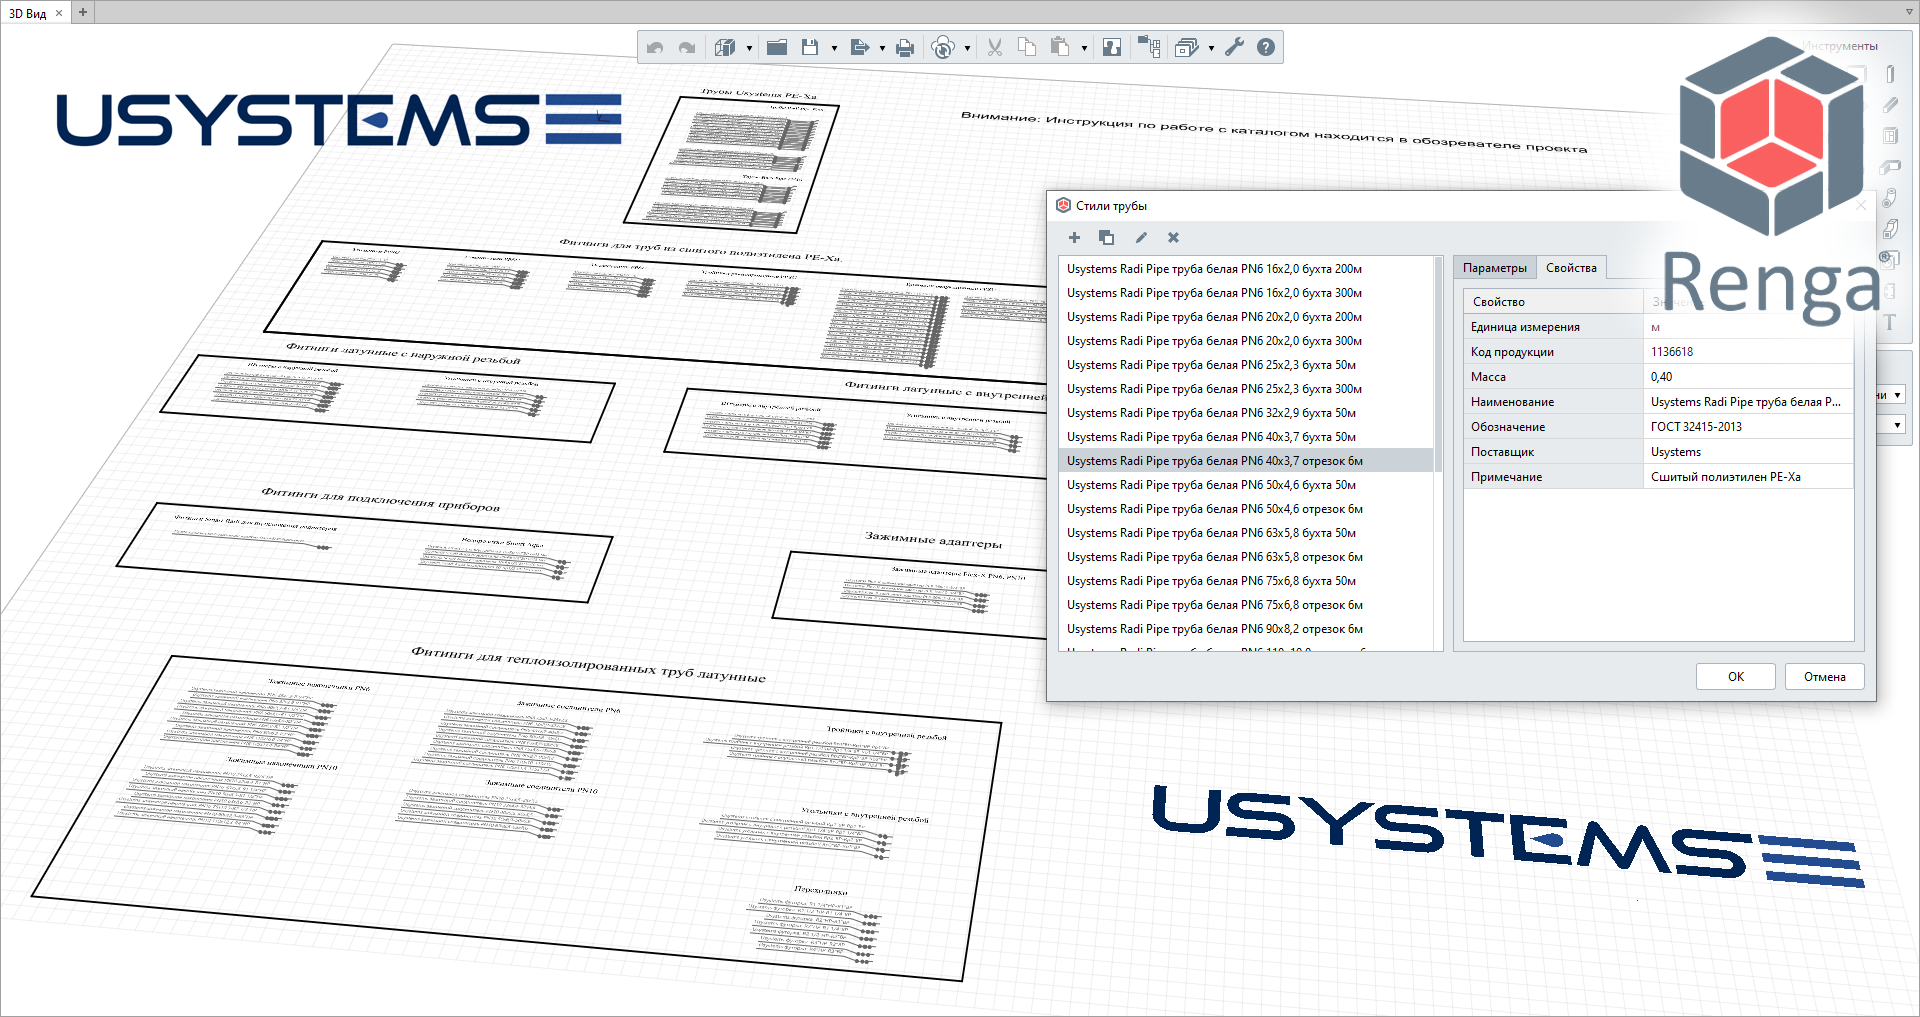
Task: Select style PN6 50x4,6 отрезок 6м
Action: pos(1246,509)
